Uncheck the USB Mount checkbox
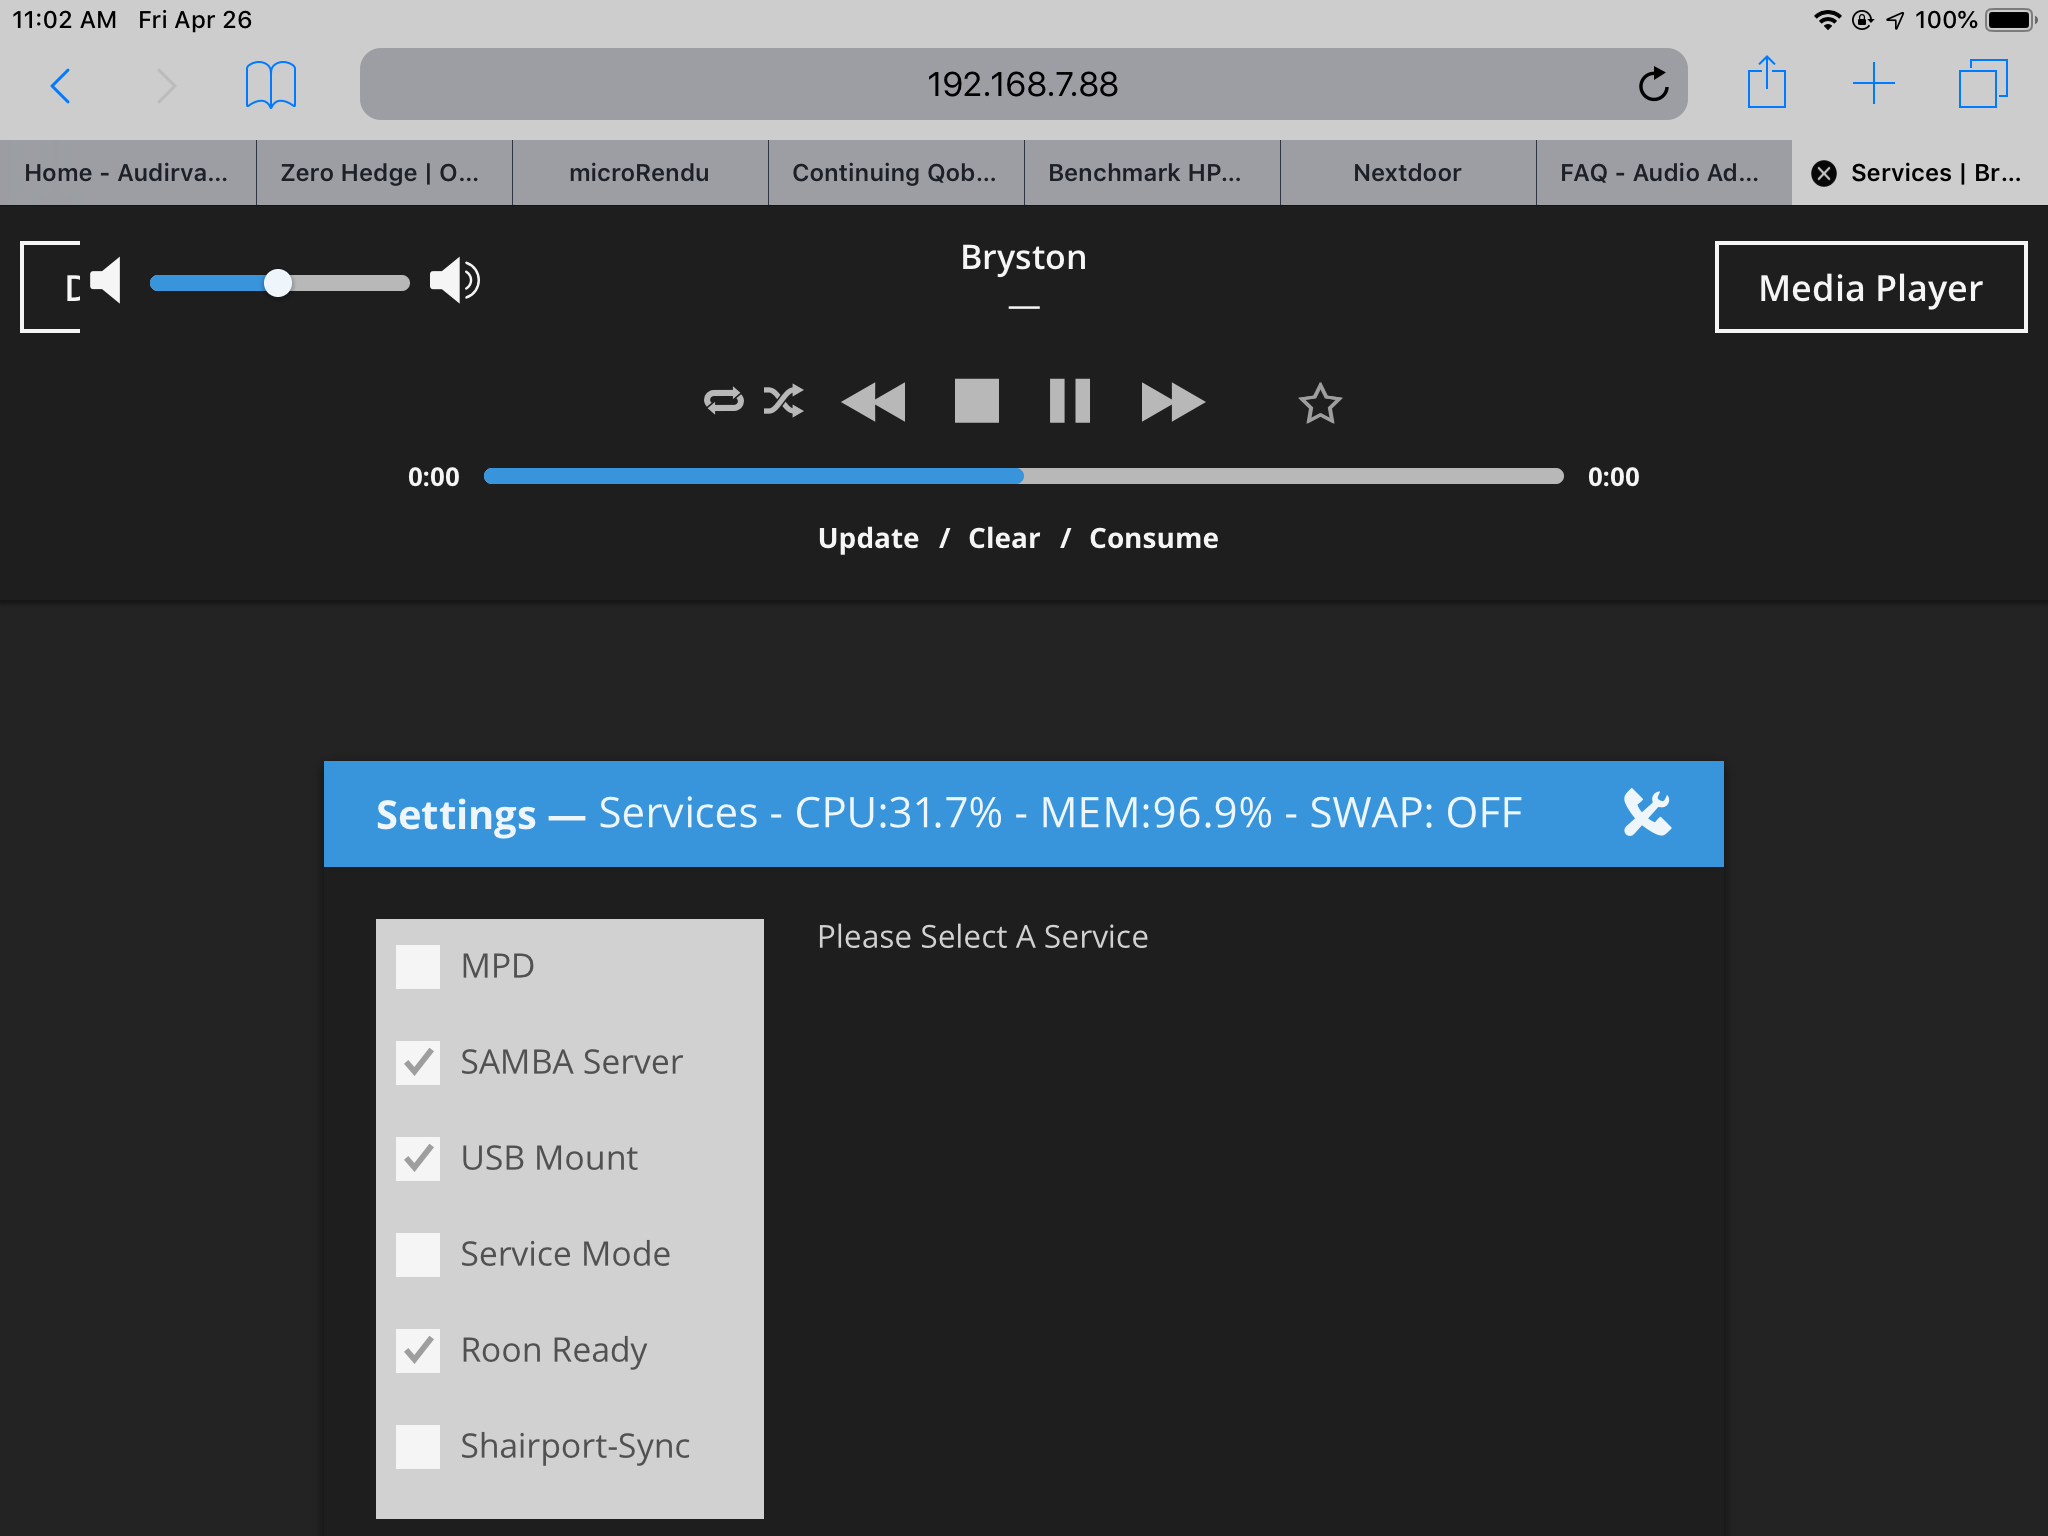Image resolution: width=2048 pixels, height=1536 pixels. coord(418,1159)
